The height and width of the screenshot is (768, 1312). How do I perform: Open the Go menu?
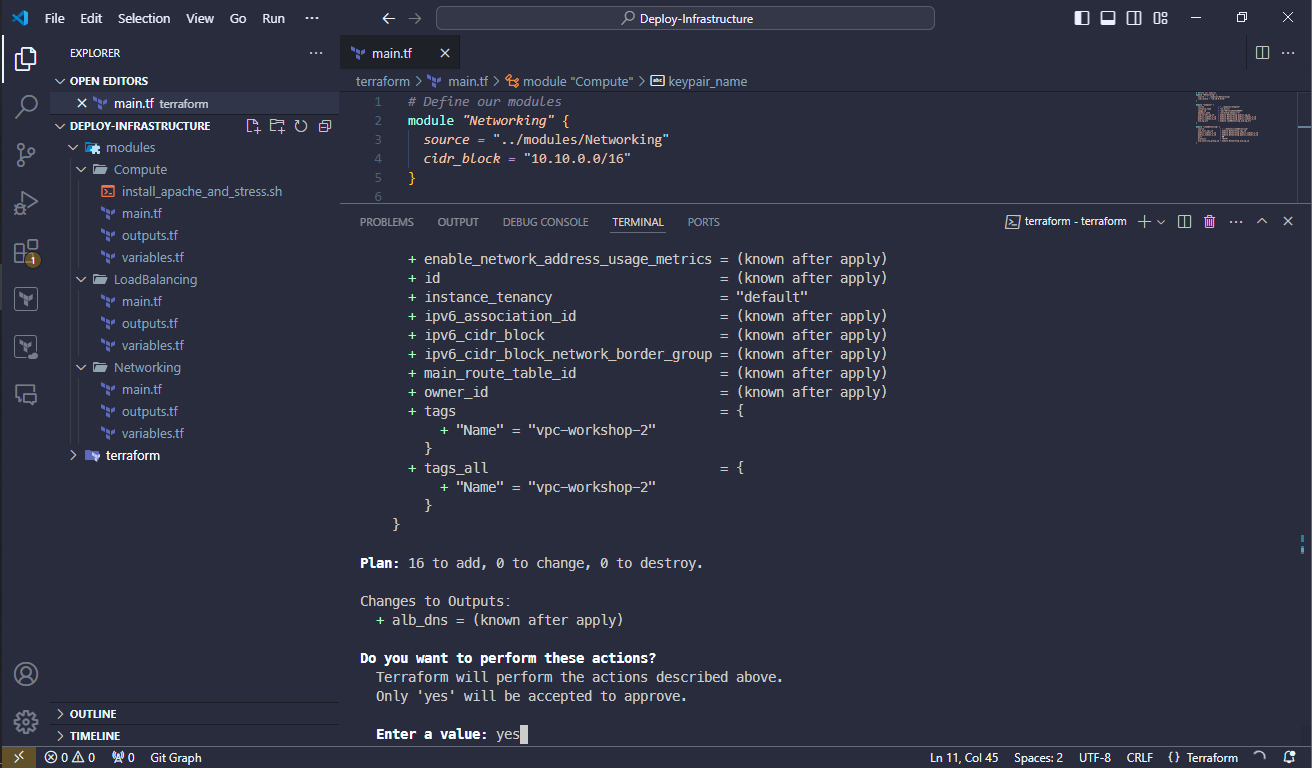(238, 18)
